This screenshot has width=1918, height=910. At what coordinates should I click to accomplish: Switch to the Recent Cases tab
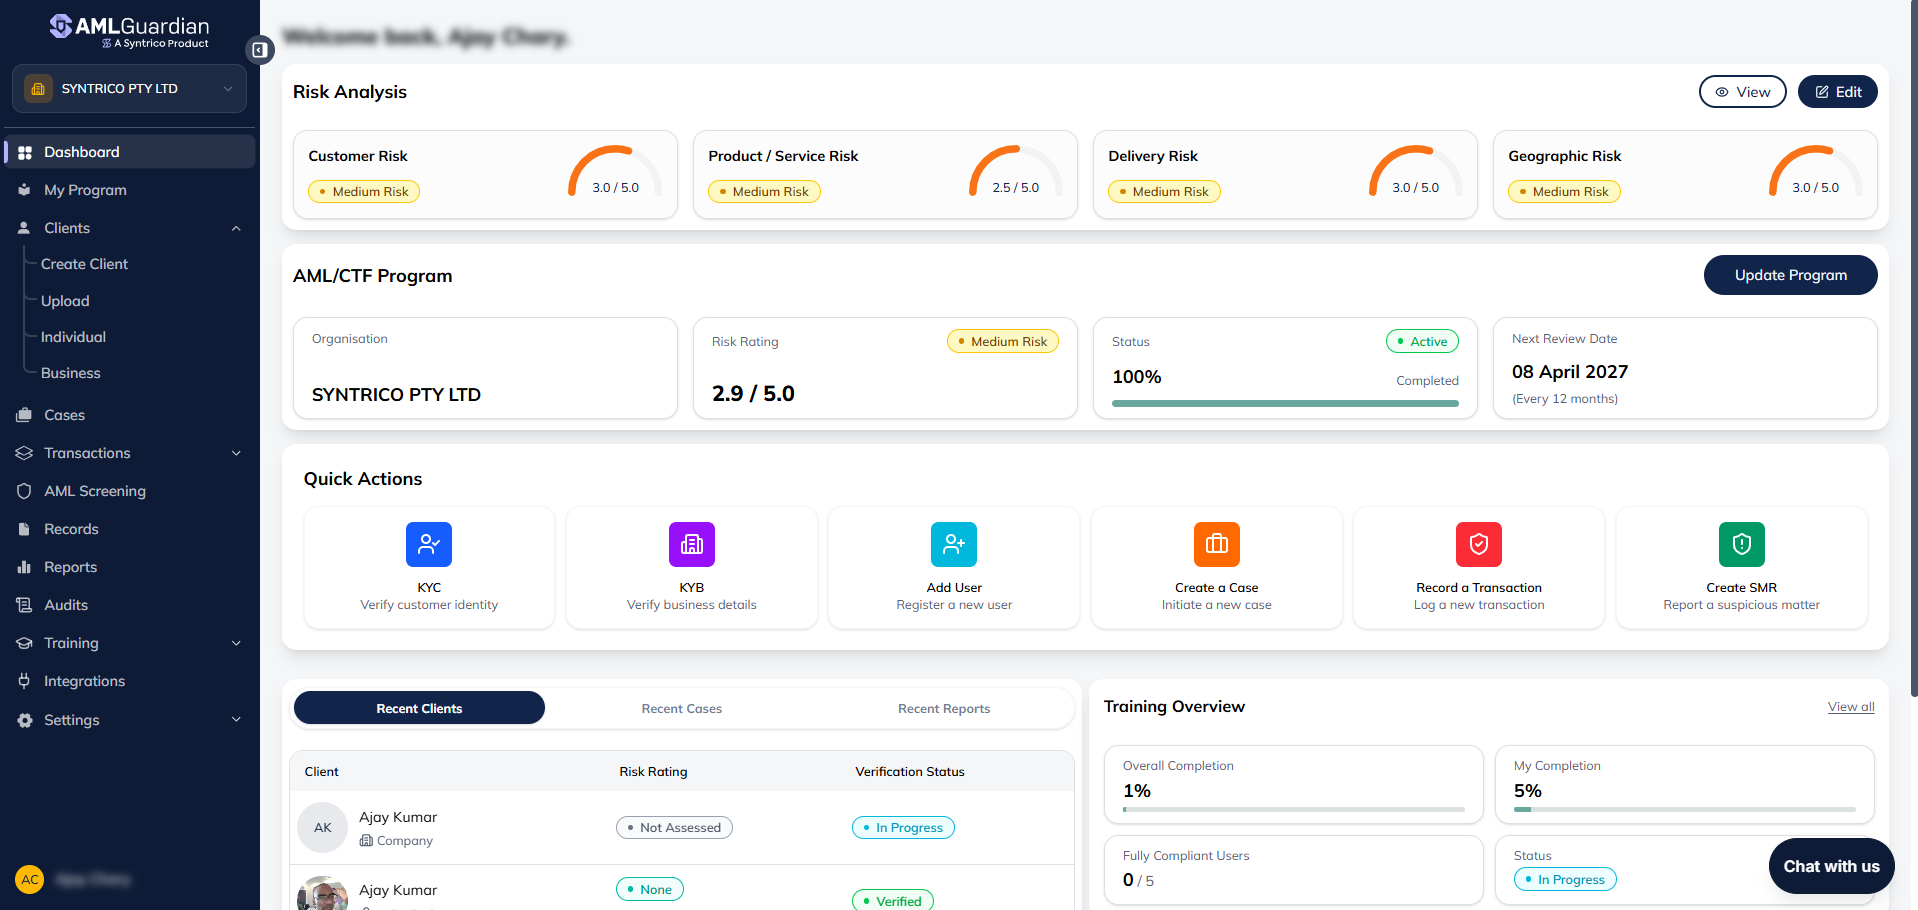coord(682,708)
